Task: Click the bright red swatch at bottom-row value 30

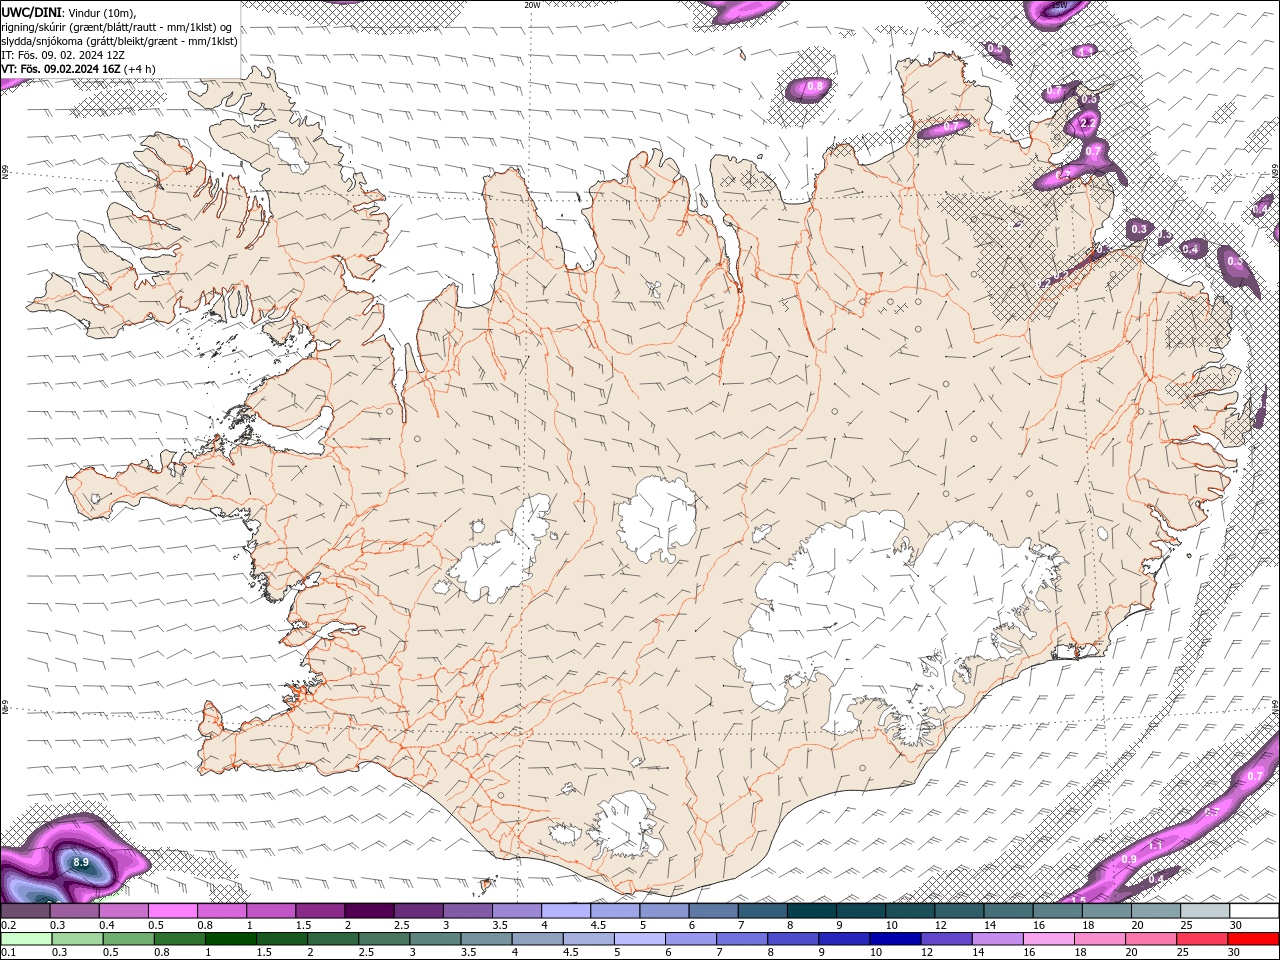Action: click(1252, 939)
